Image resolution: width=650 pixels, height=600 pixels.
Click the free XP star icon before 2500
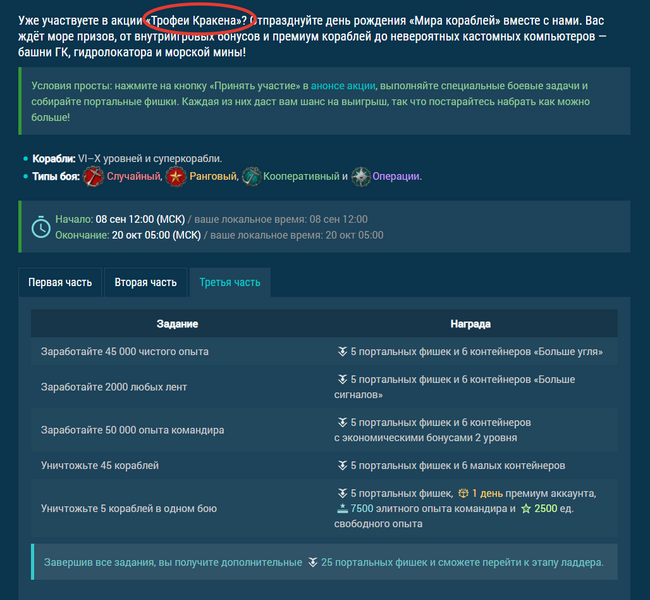[x=526, y=509]
